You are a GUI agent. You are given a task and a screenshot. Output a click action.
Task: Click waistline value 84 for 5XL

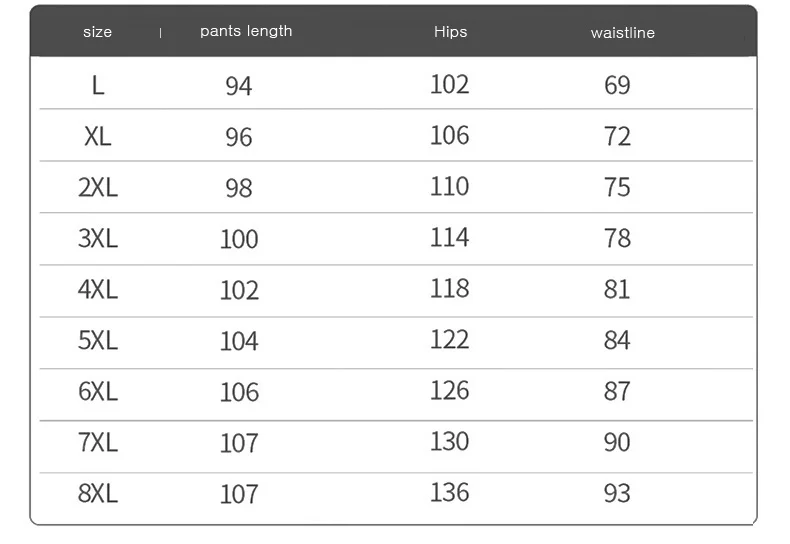pyautogui.click(x=617, y=340)
